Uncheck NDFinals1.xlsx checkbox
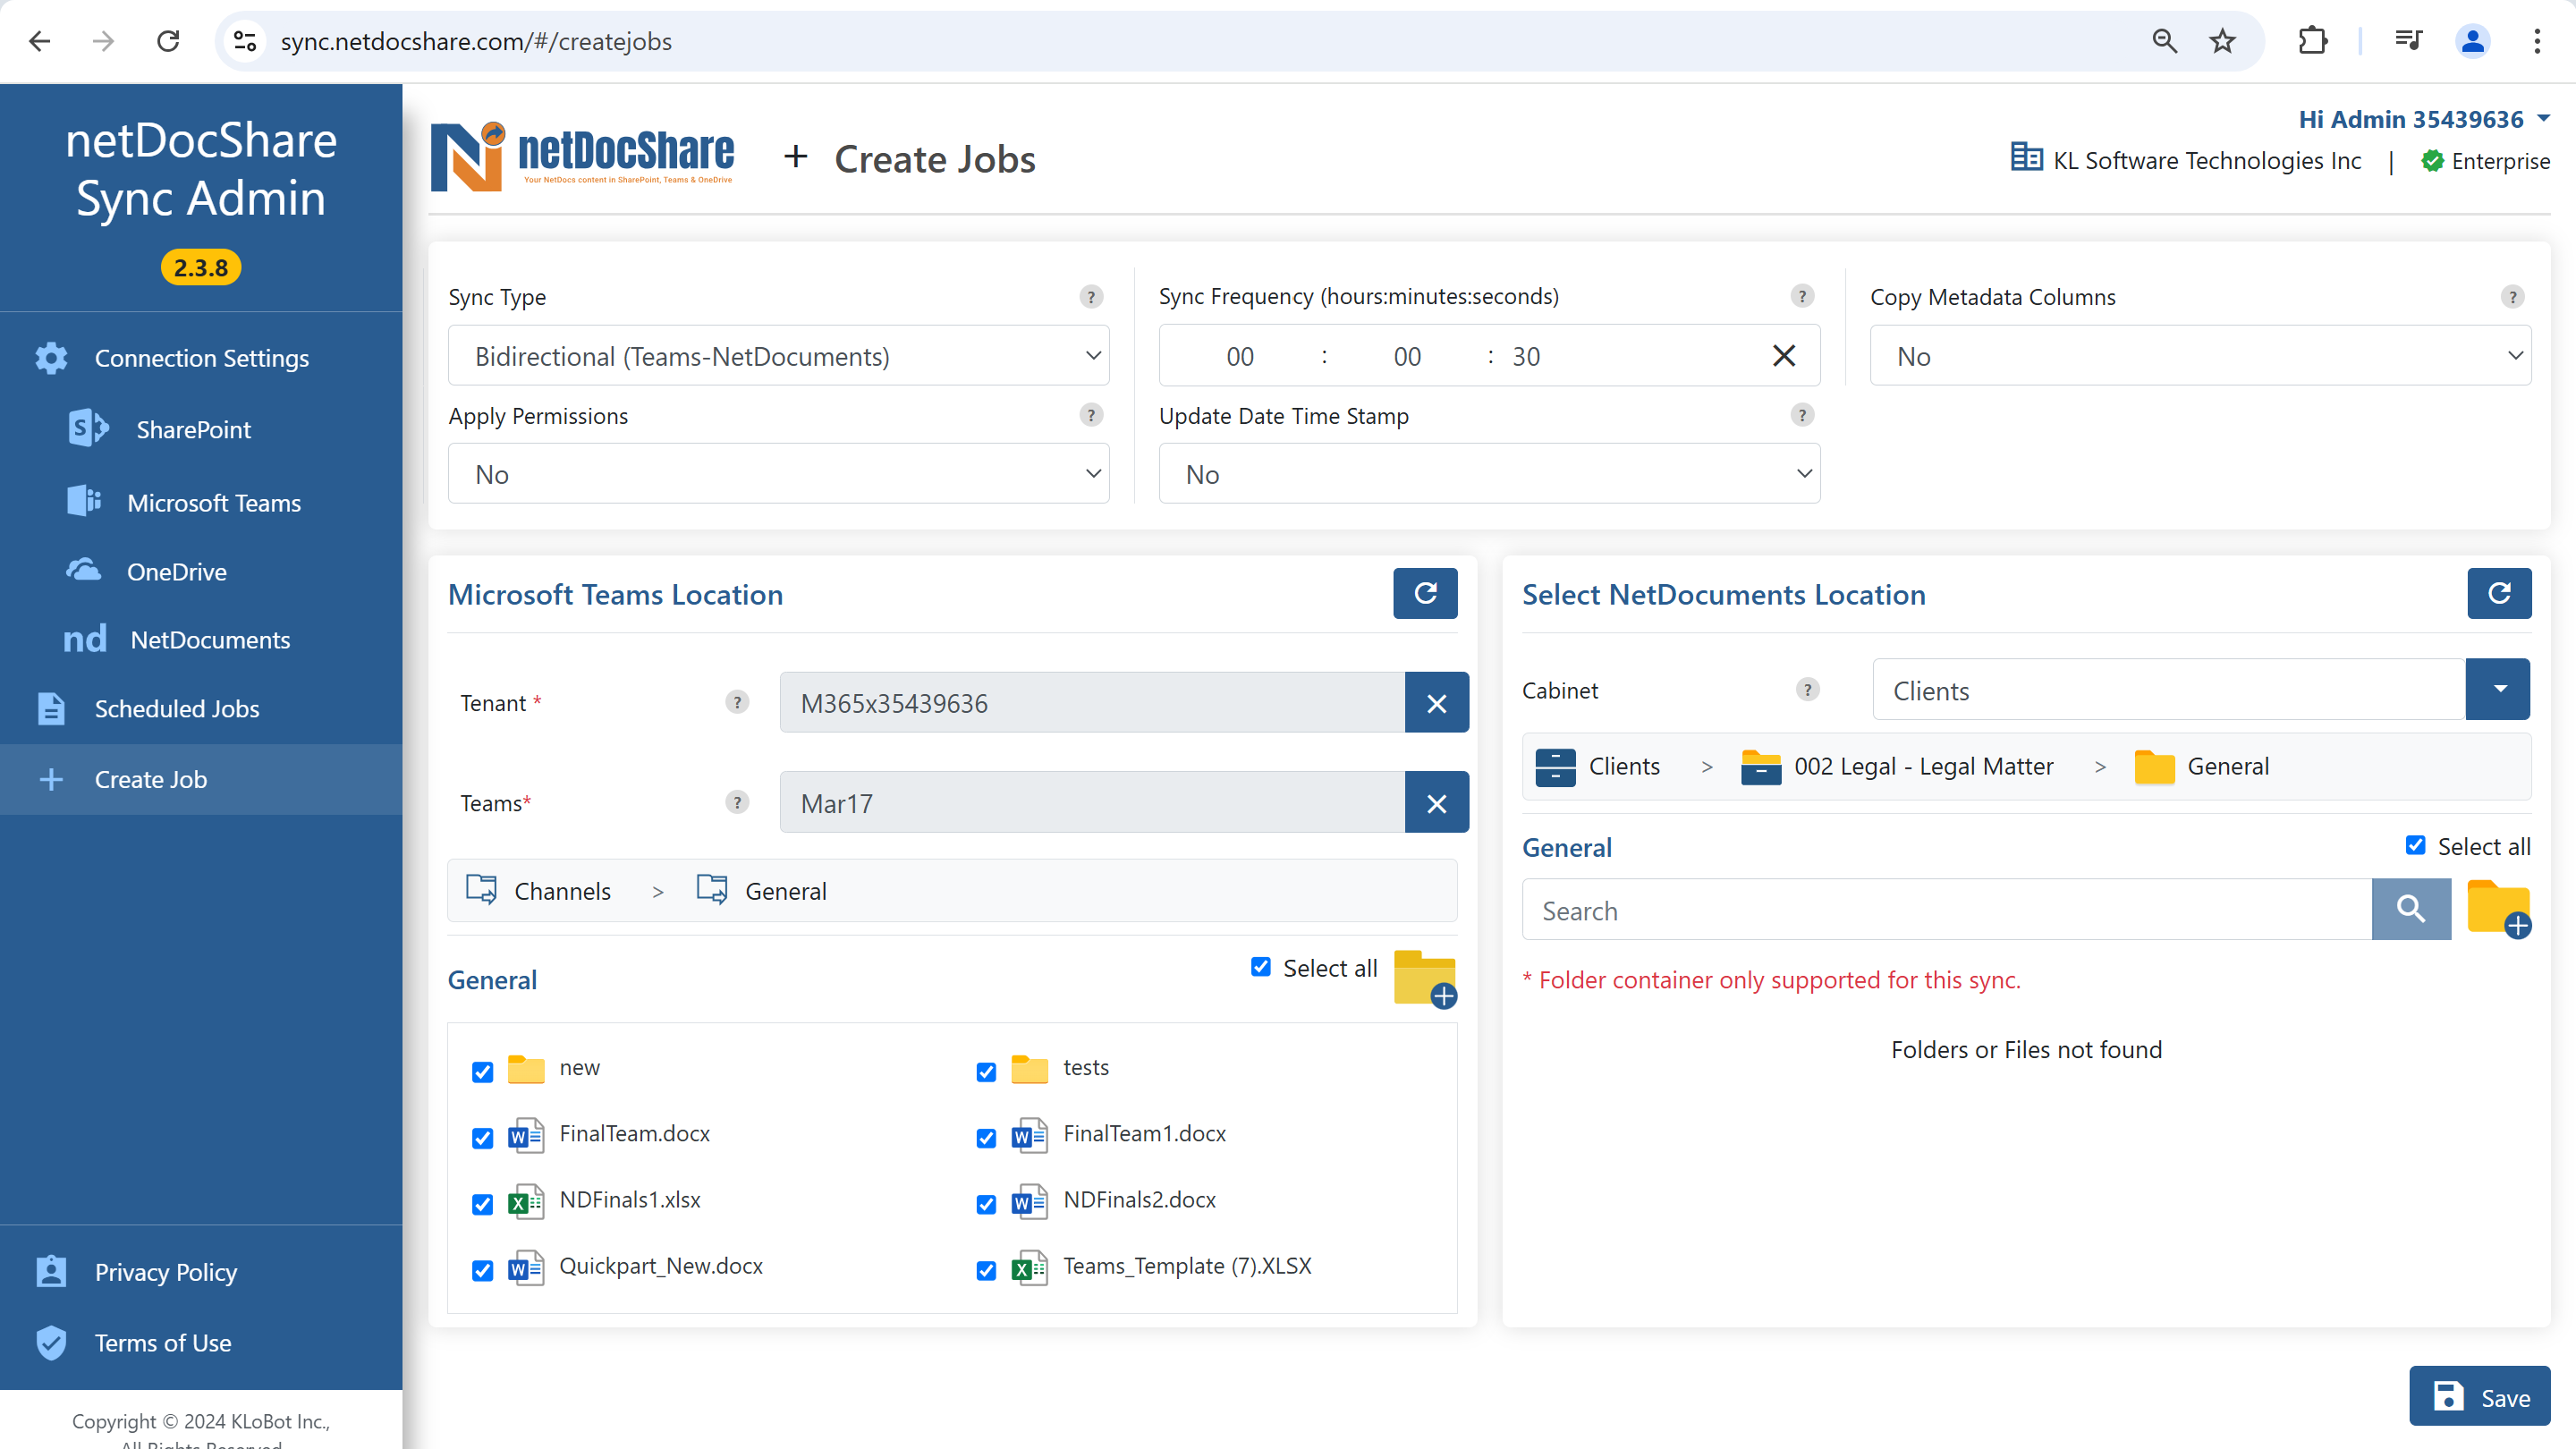The image size is (2576, 1449). coord(482,1204)
